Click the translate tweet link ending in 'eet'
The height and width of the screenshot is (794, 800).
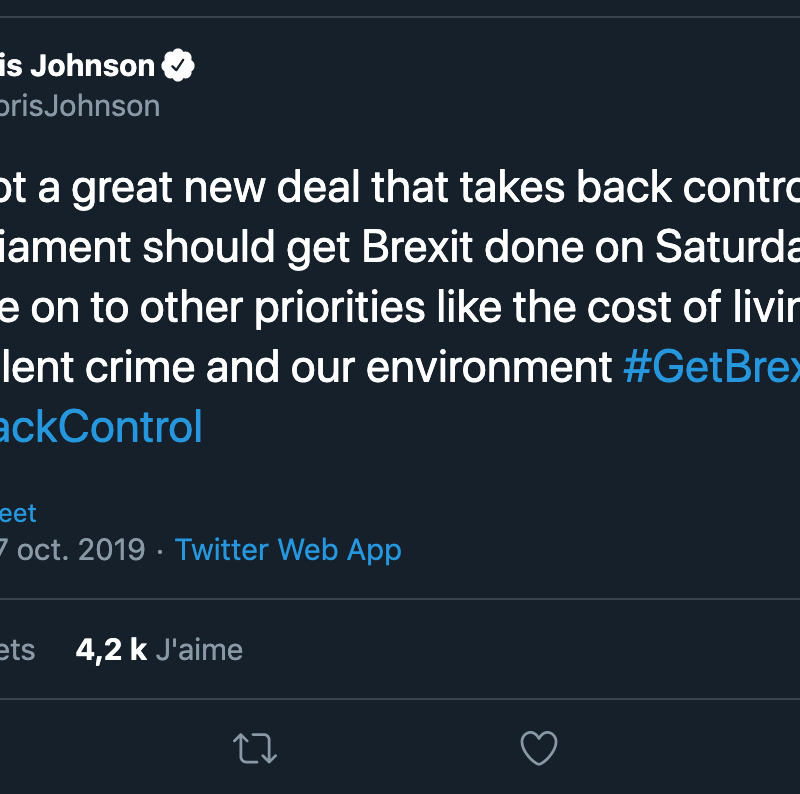tap(18, 513)
